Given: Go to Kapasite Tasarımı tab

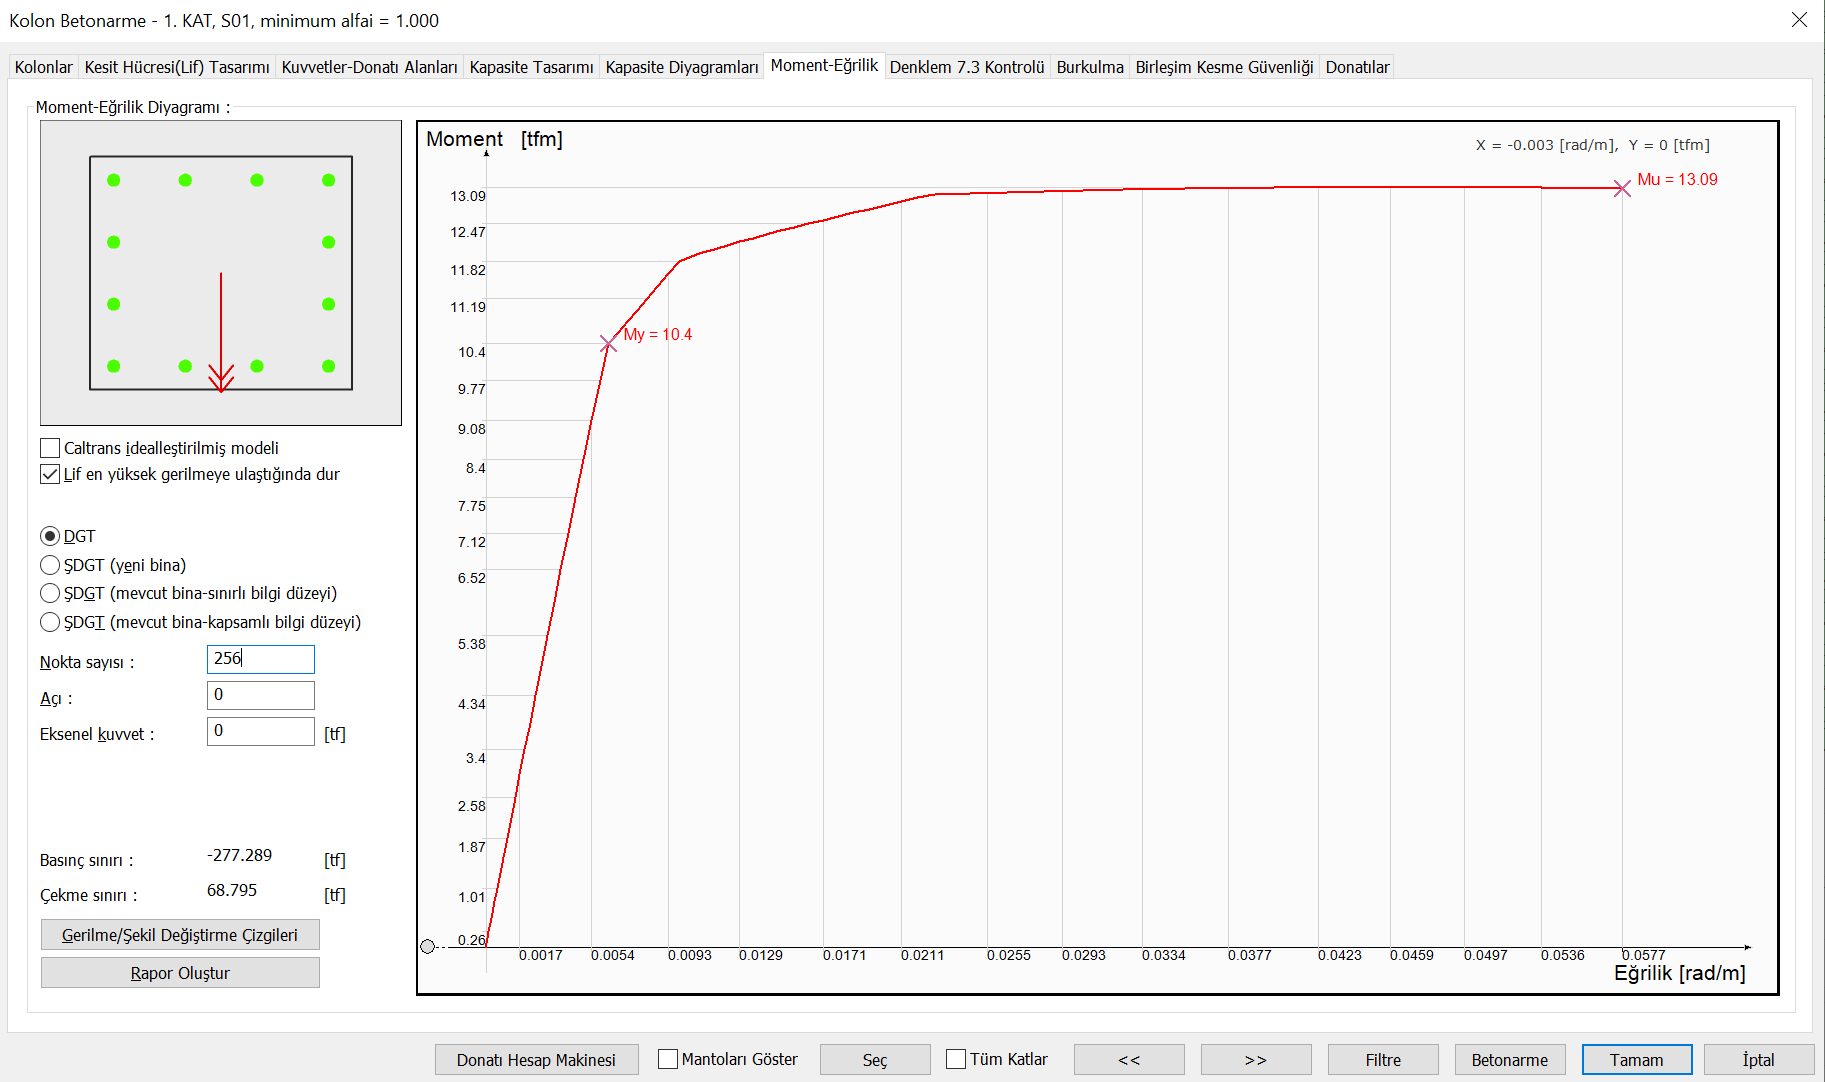Looking at the screenshot, I should point(531,67).
